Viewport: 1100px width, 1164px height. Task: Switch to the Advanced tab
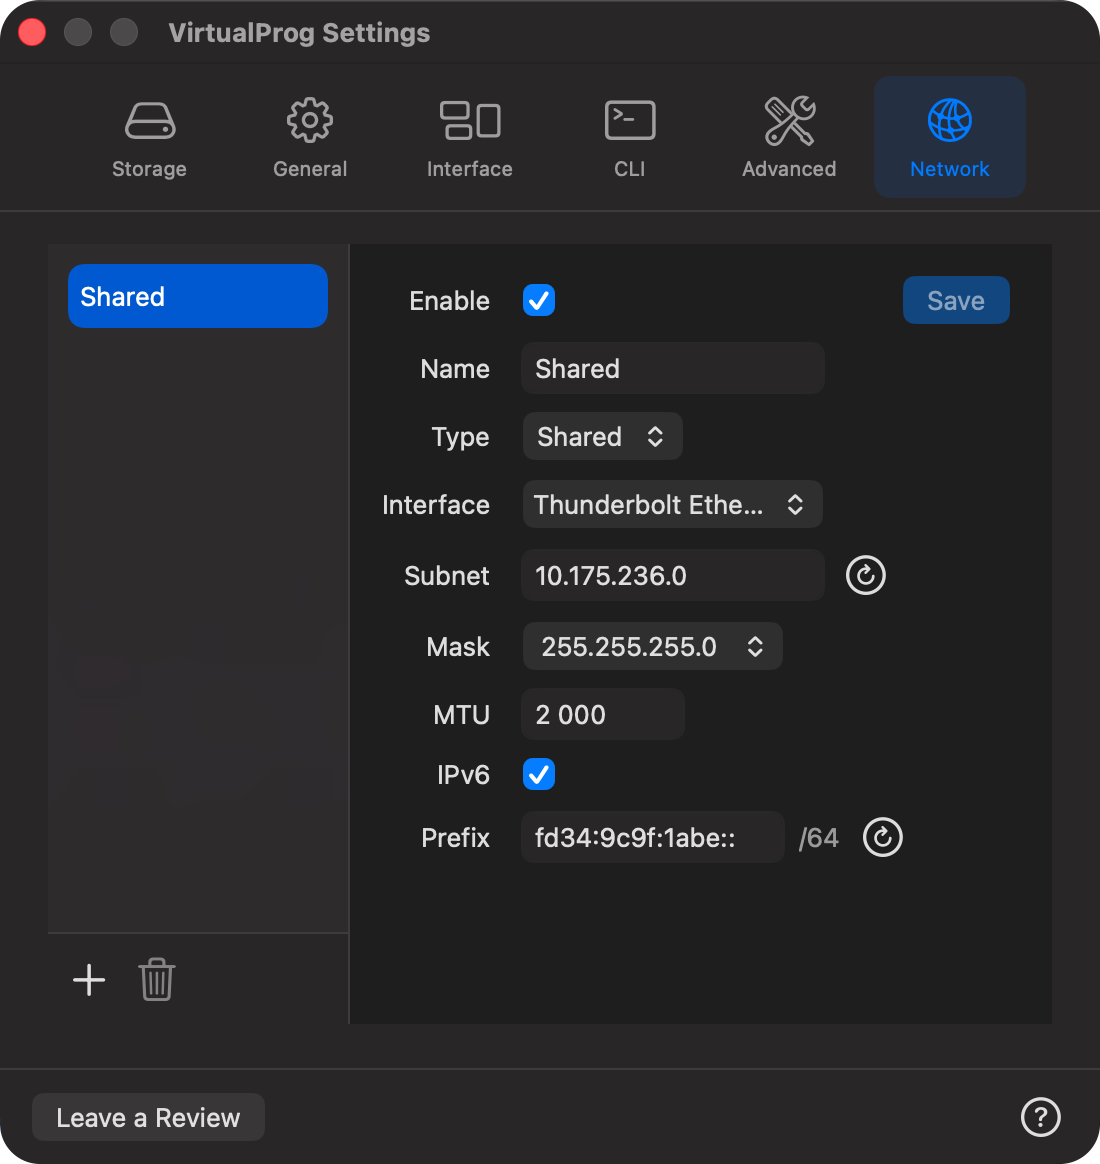pos(789,137)
